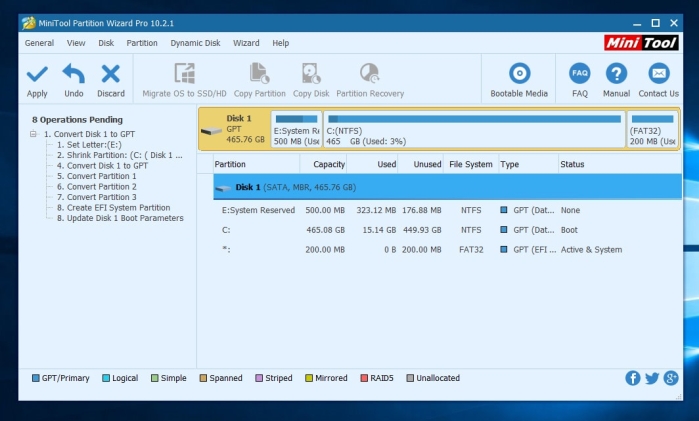Click the Unallocated legend swatch
This screenshot has height=421, width=699.
[410, 378]
